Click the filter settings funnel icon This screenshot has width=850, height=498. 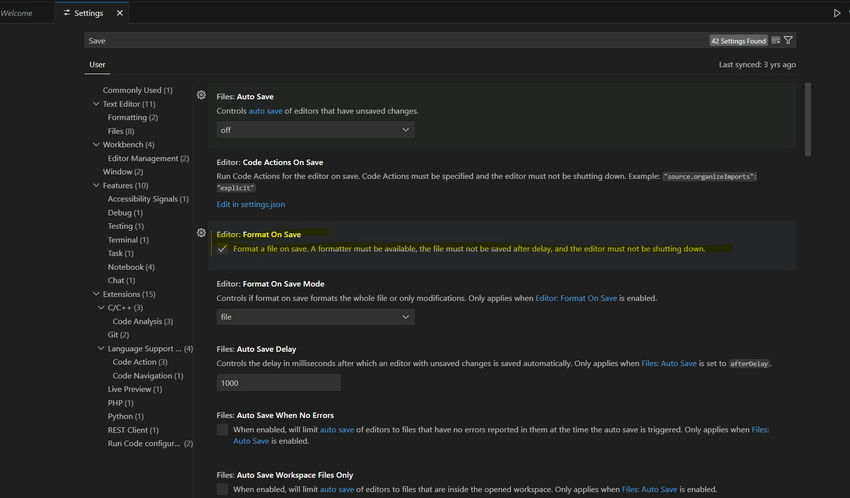[x=788, y=40]
